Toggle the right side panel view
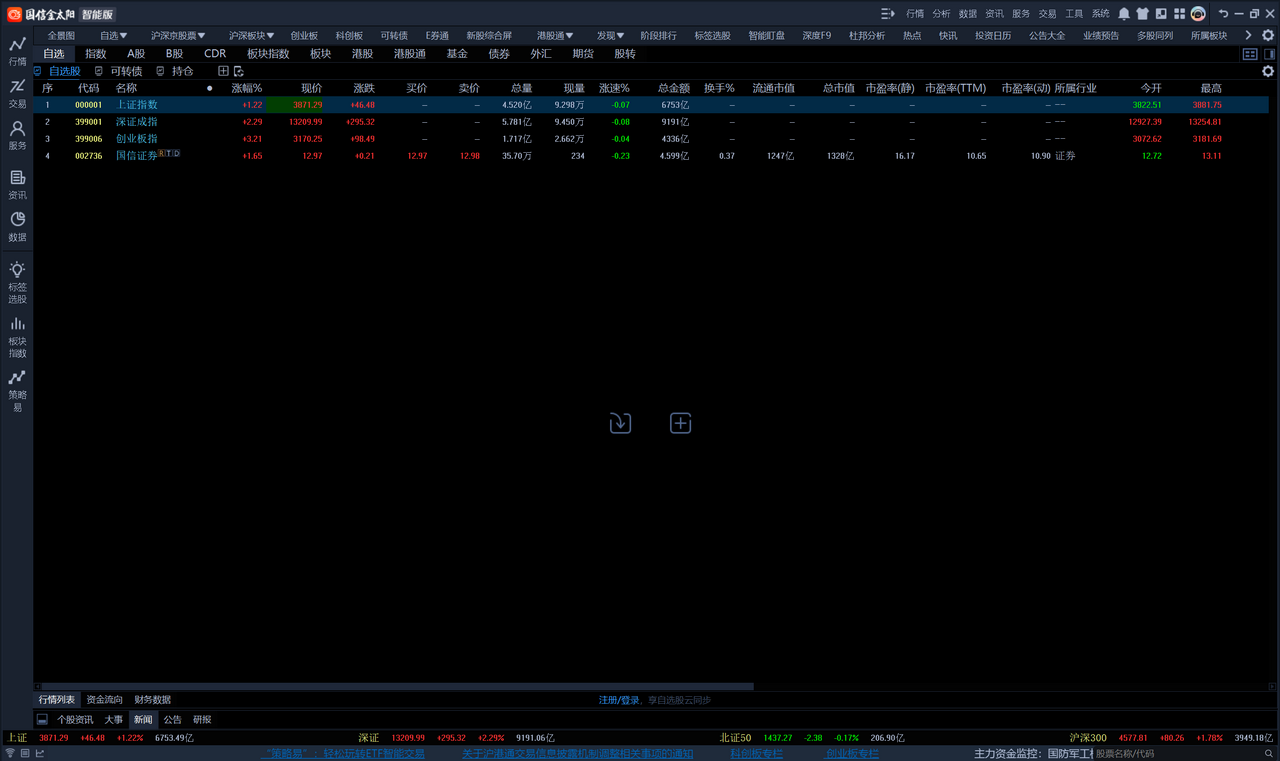Screen dimensions: 1280x761 pos(1269,54)
